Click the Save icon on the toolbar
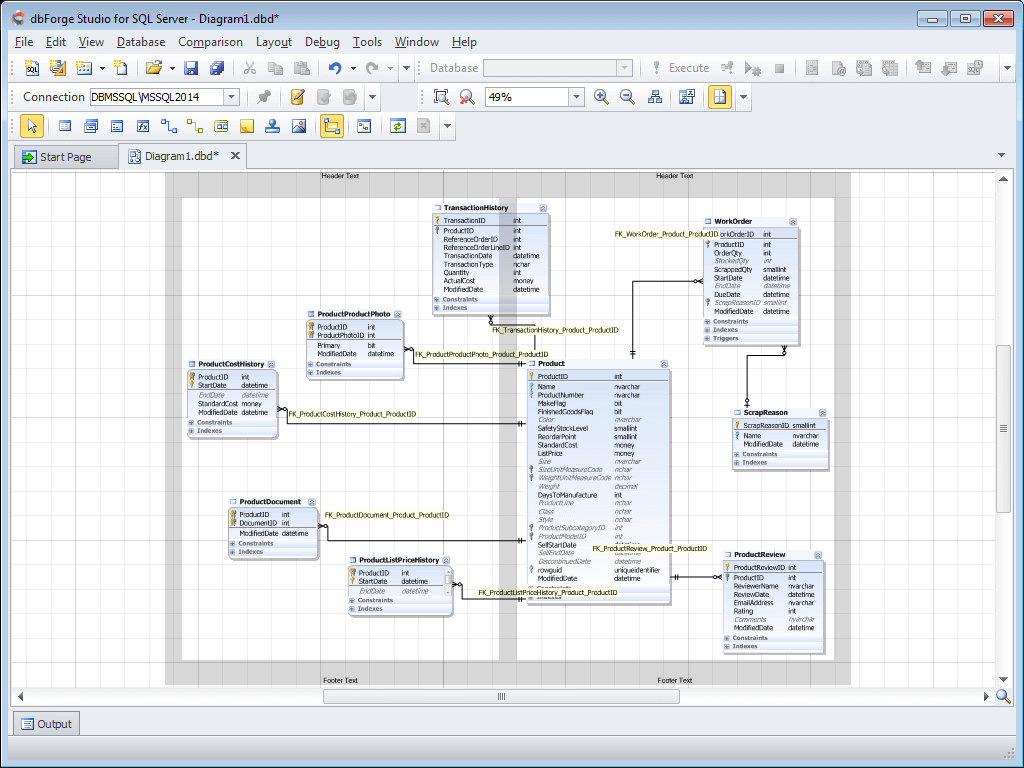This screenshot has width=1024, height=768. 191,68
